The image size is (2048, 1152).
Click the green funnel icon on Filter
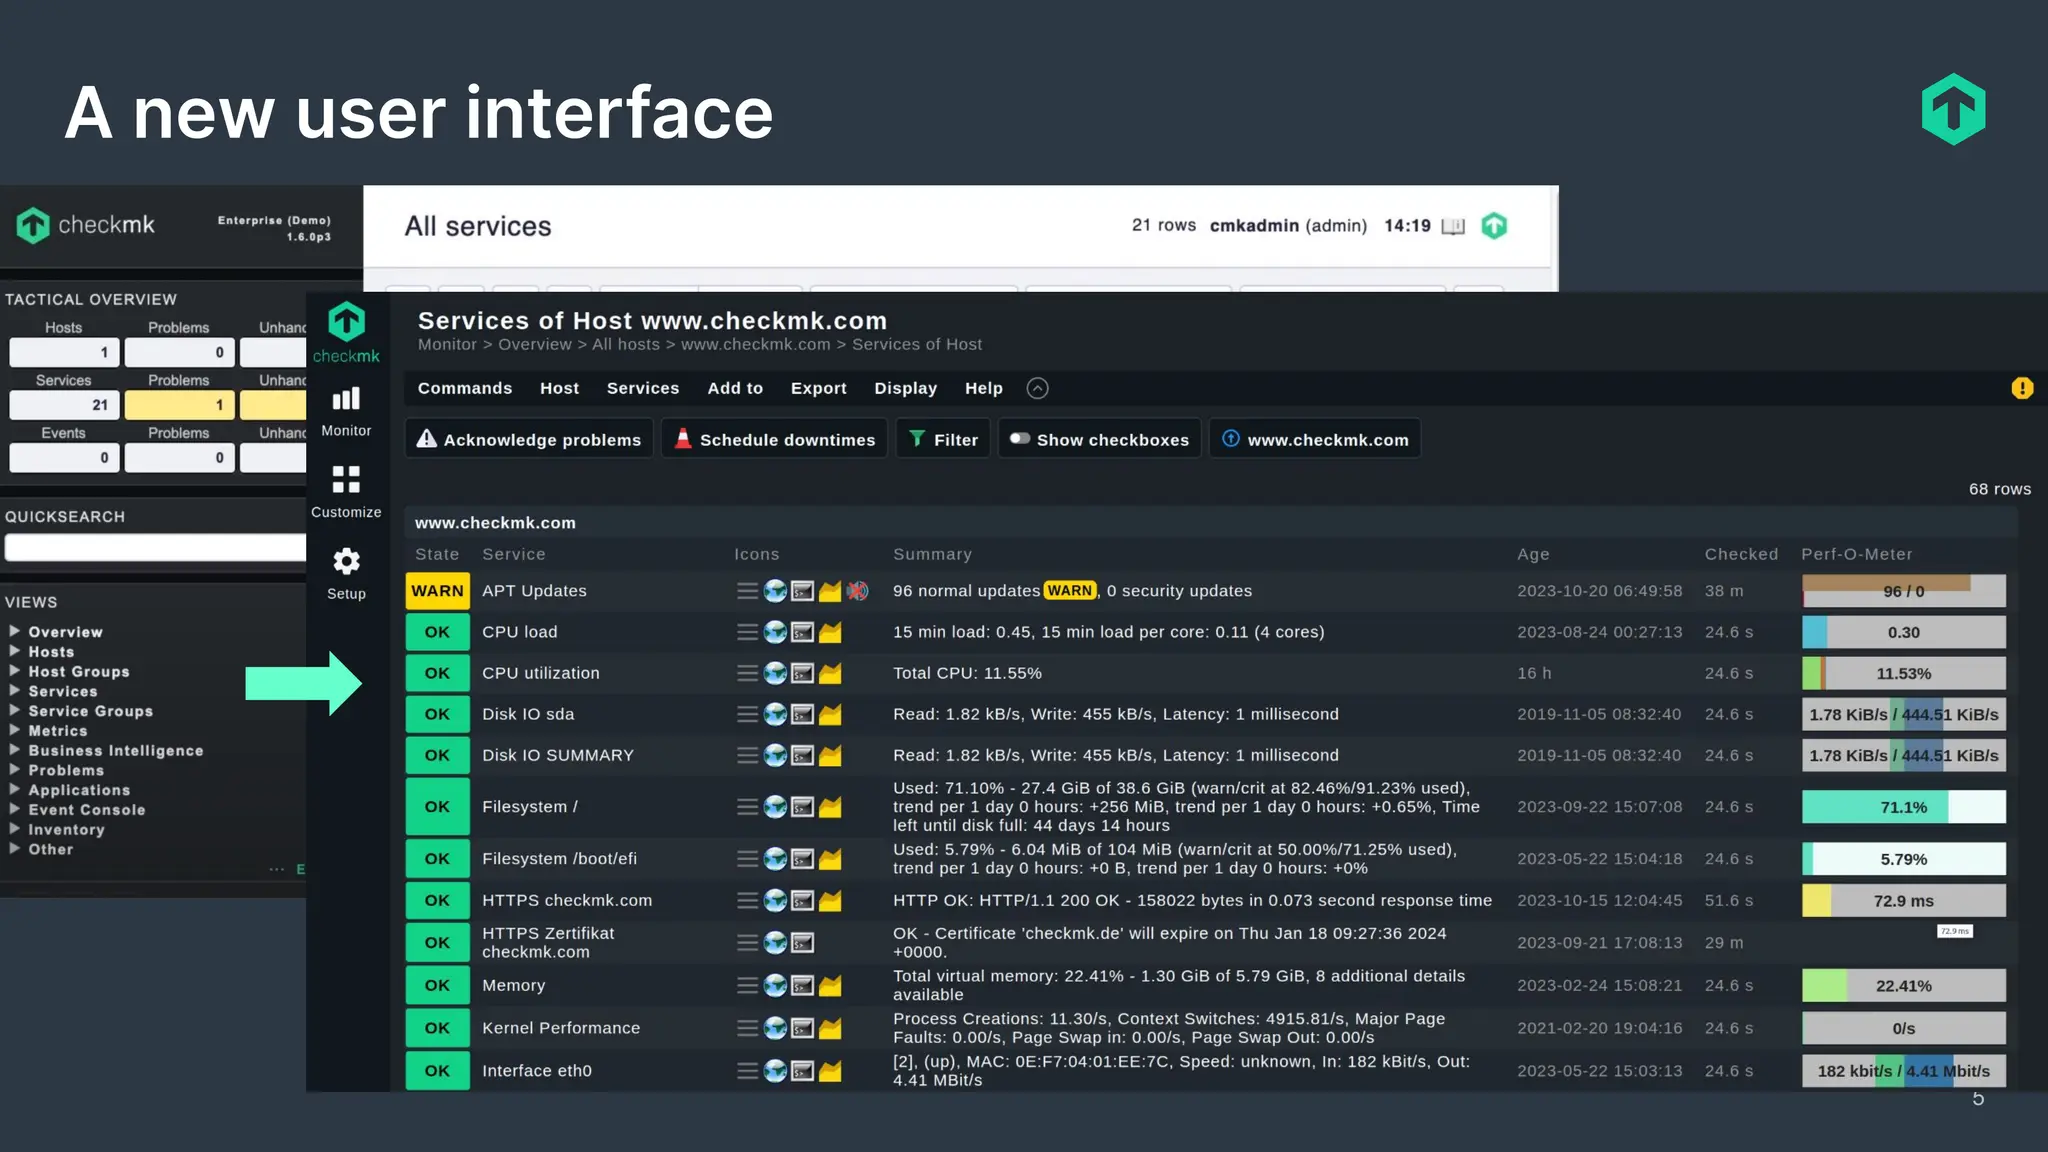917,439
